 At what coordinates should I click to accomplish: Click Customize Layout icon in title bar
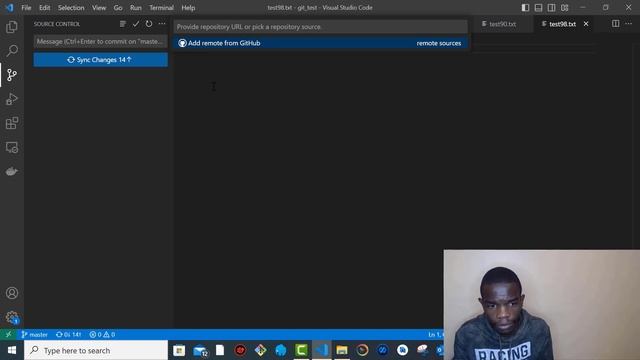[564, 8]
